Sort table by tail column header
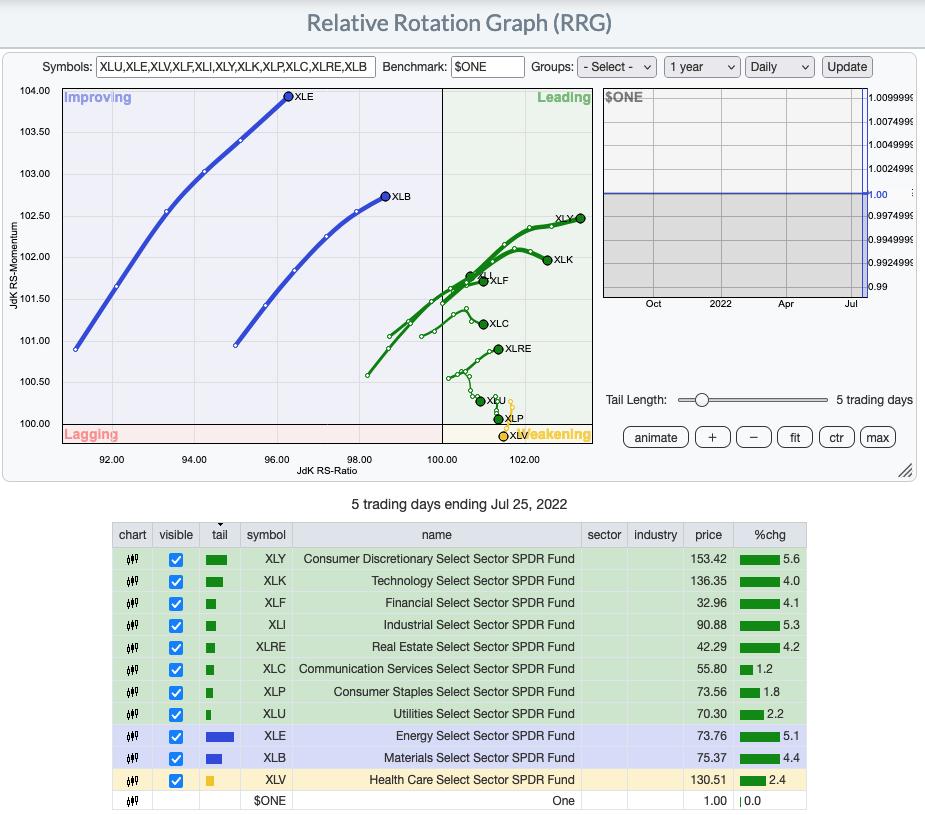925x815 pixels. coord(219,535)
